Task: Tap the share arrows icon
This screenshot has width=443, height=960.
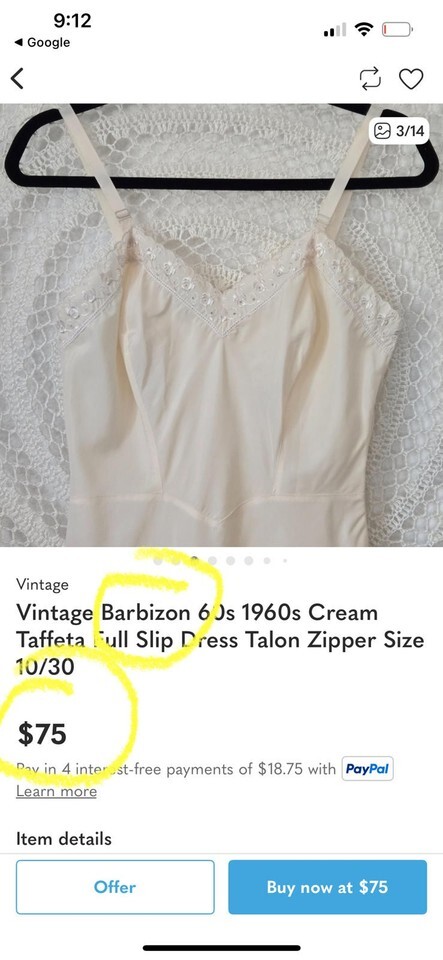Action: point(370,78)
